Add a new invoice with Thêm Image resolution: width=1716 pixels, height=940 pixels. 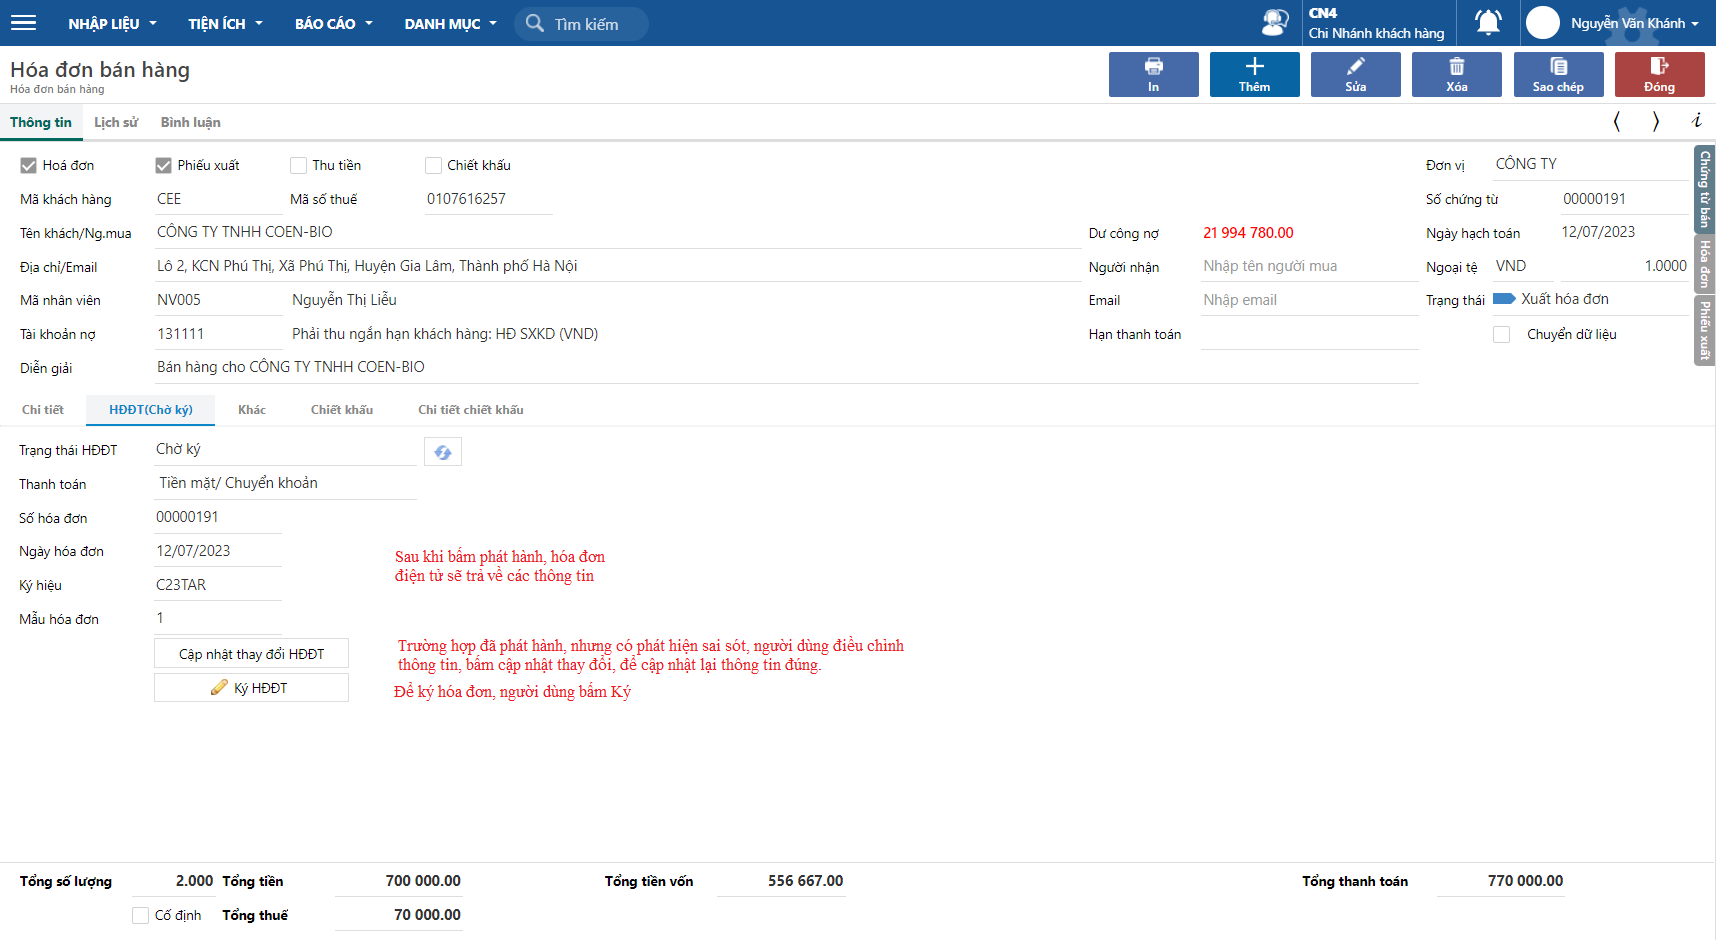click(1254, 75)
